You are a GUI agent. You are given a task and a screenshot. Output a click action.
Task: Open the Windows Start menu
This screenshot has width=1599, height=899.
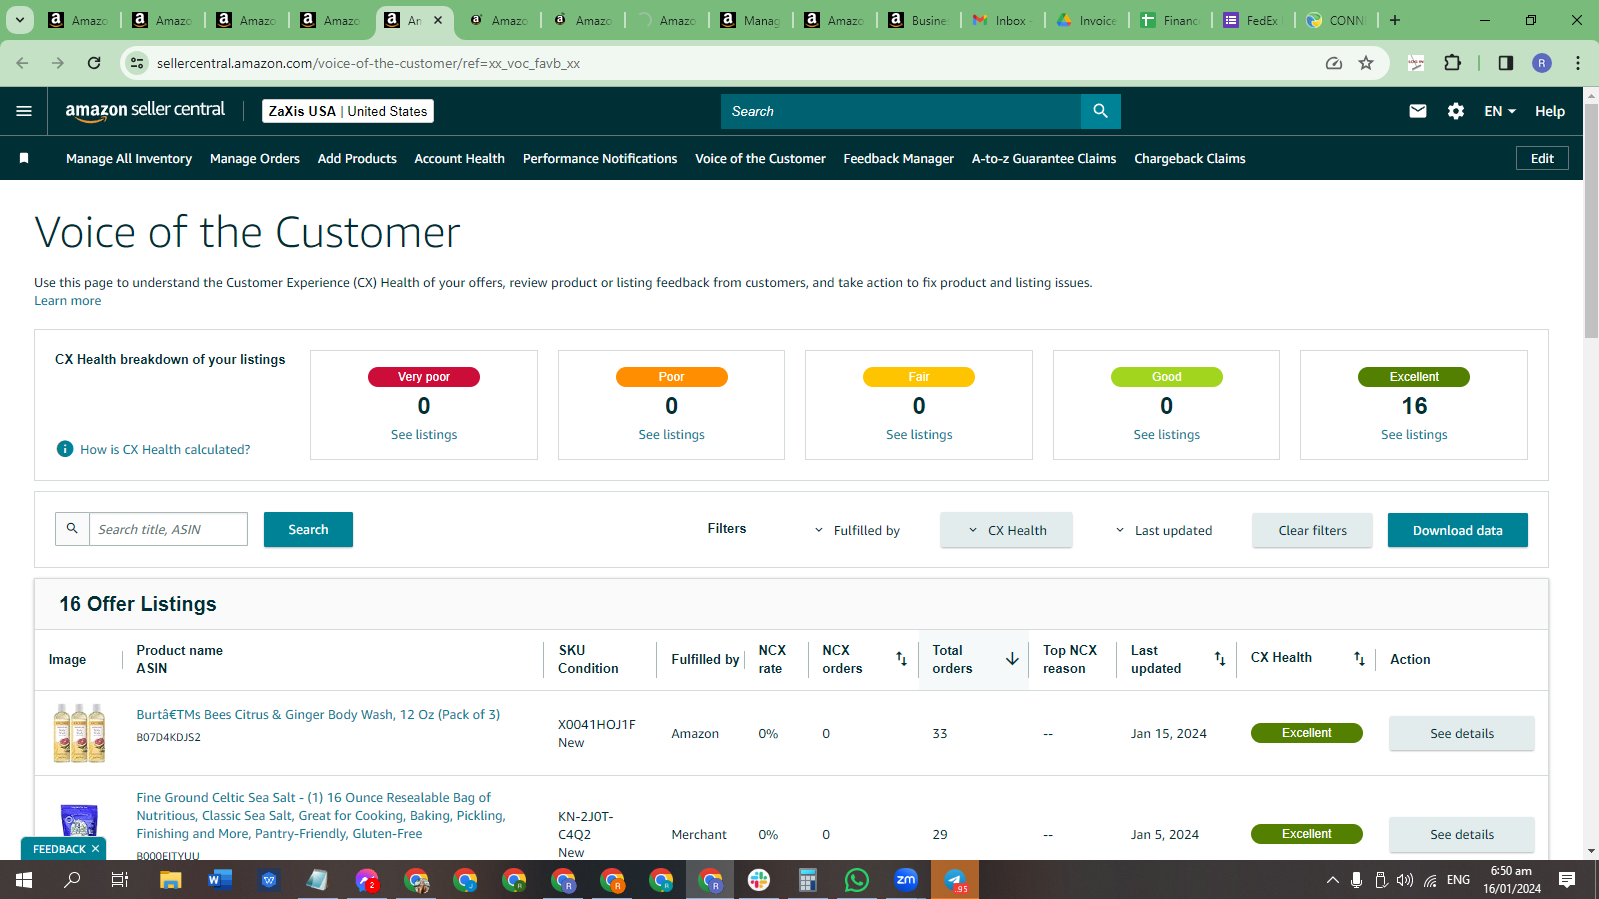pyautogui.click(x=24, y=880)
